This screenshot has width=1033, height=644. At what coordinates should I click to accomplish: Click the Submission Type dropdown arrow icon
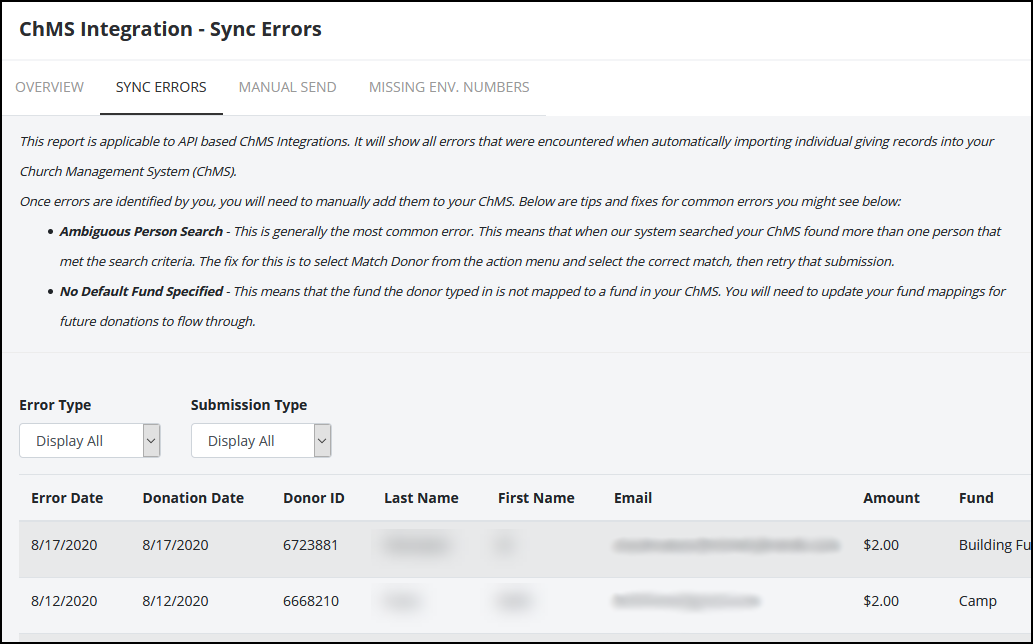pyautogui.click(x=322, y=440)
